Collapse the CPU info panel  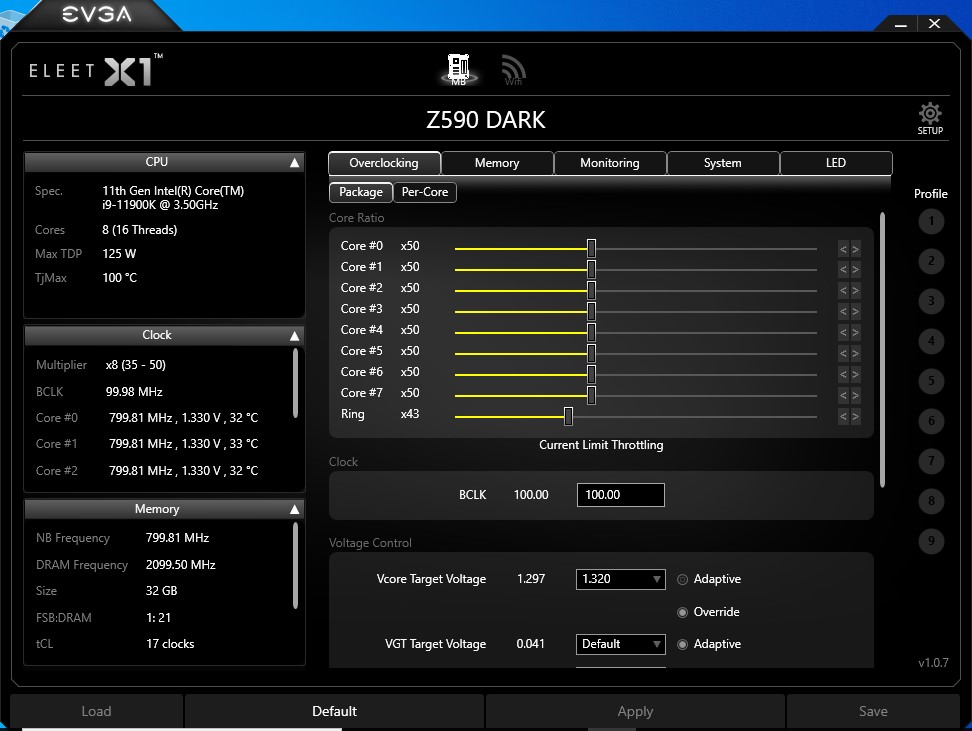point(294,162)
